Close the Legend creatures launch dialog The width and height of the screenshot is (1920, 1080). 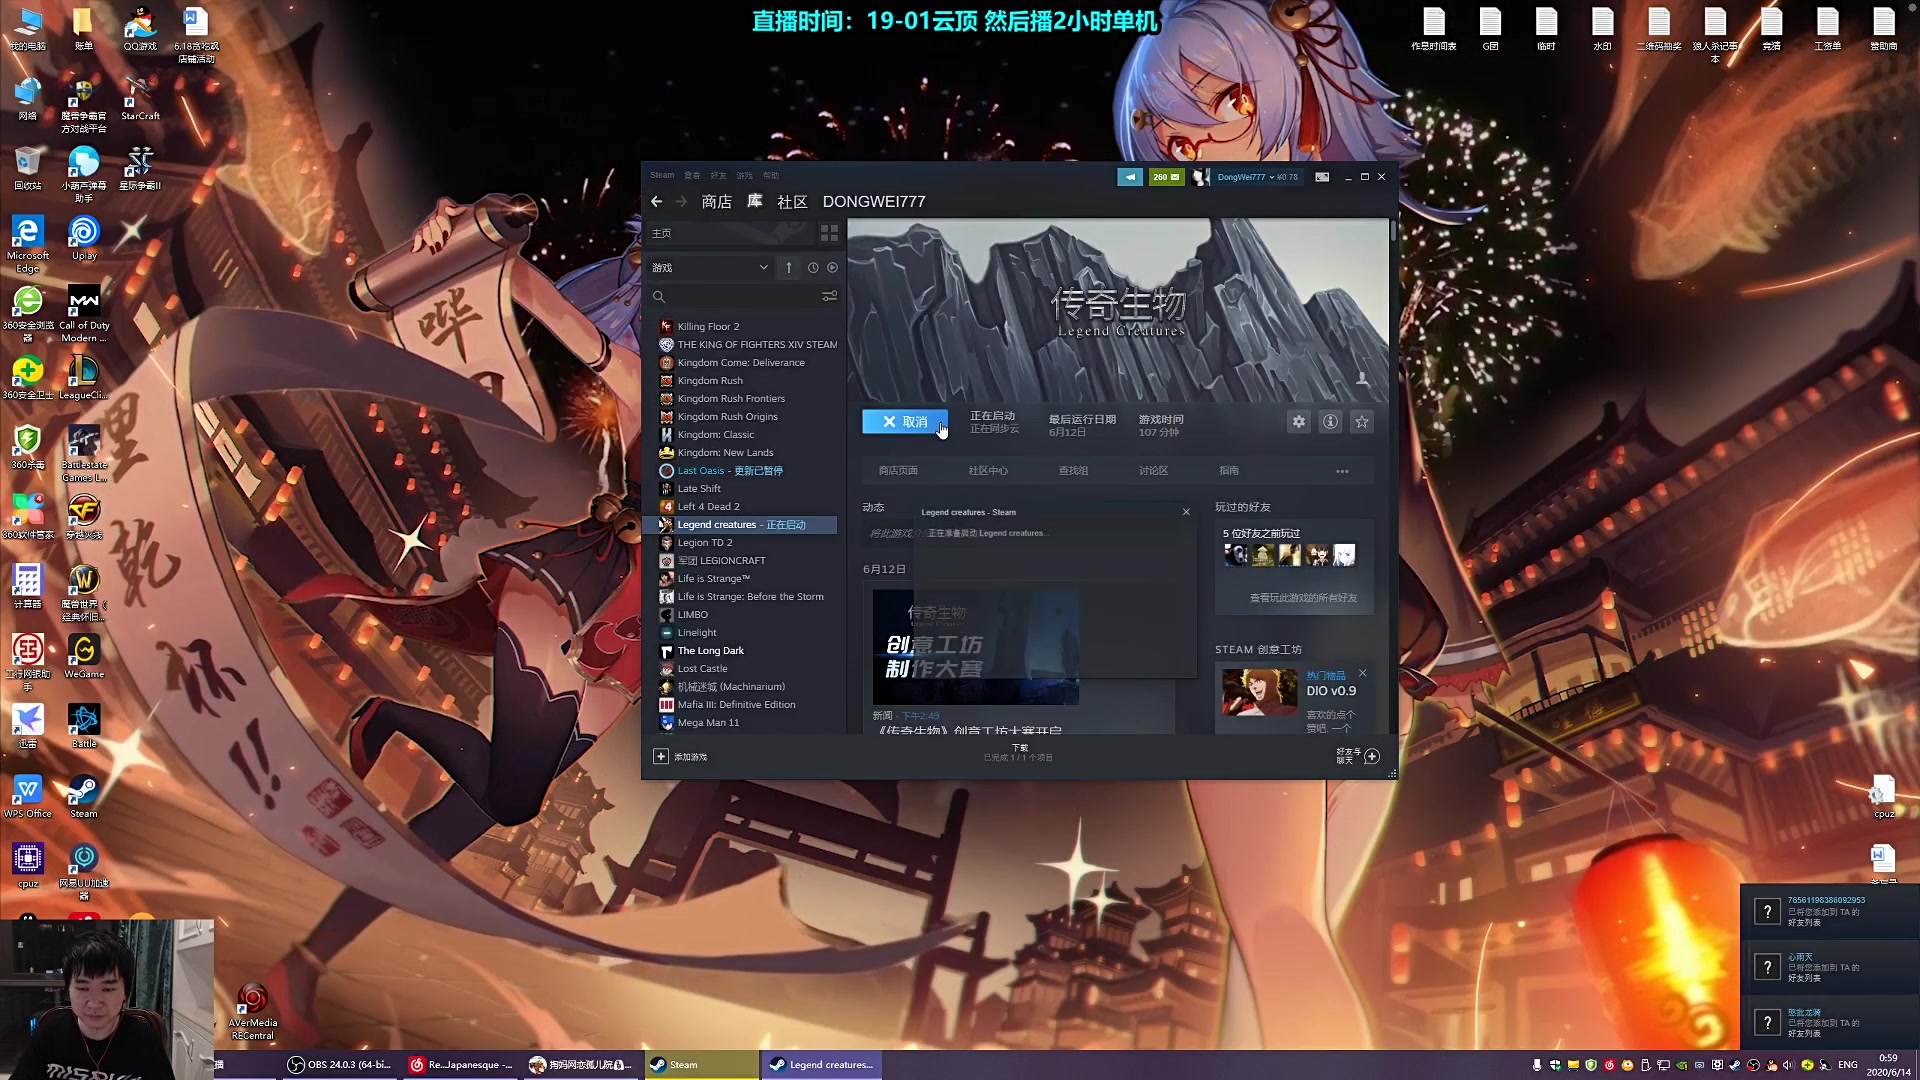tap(1186, 512)
